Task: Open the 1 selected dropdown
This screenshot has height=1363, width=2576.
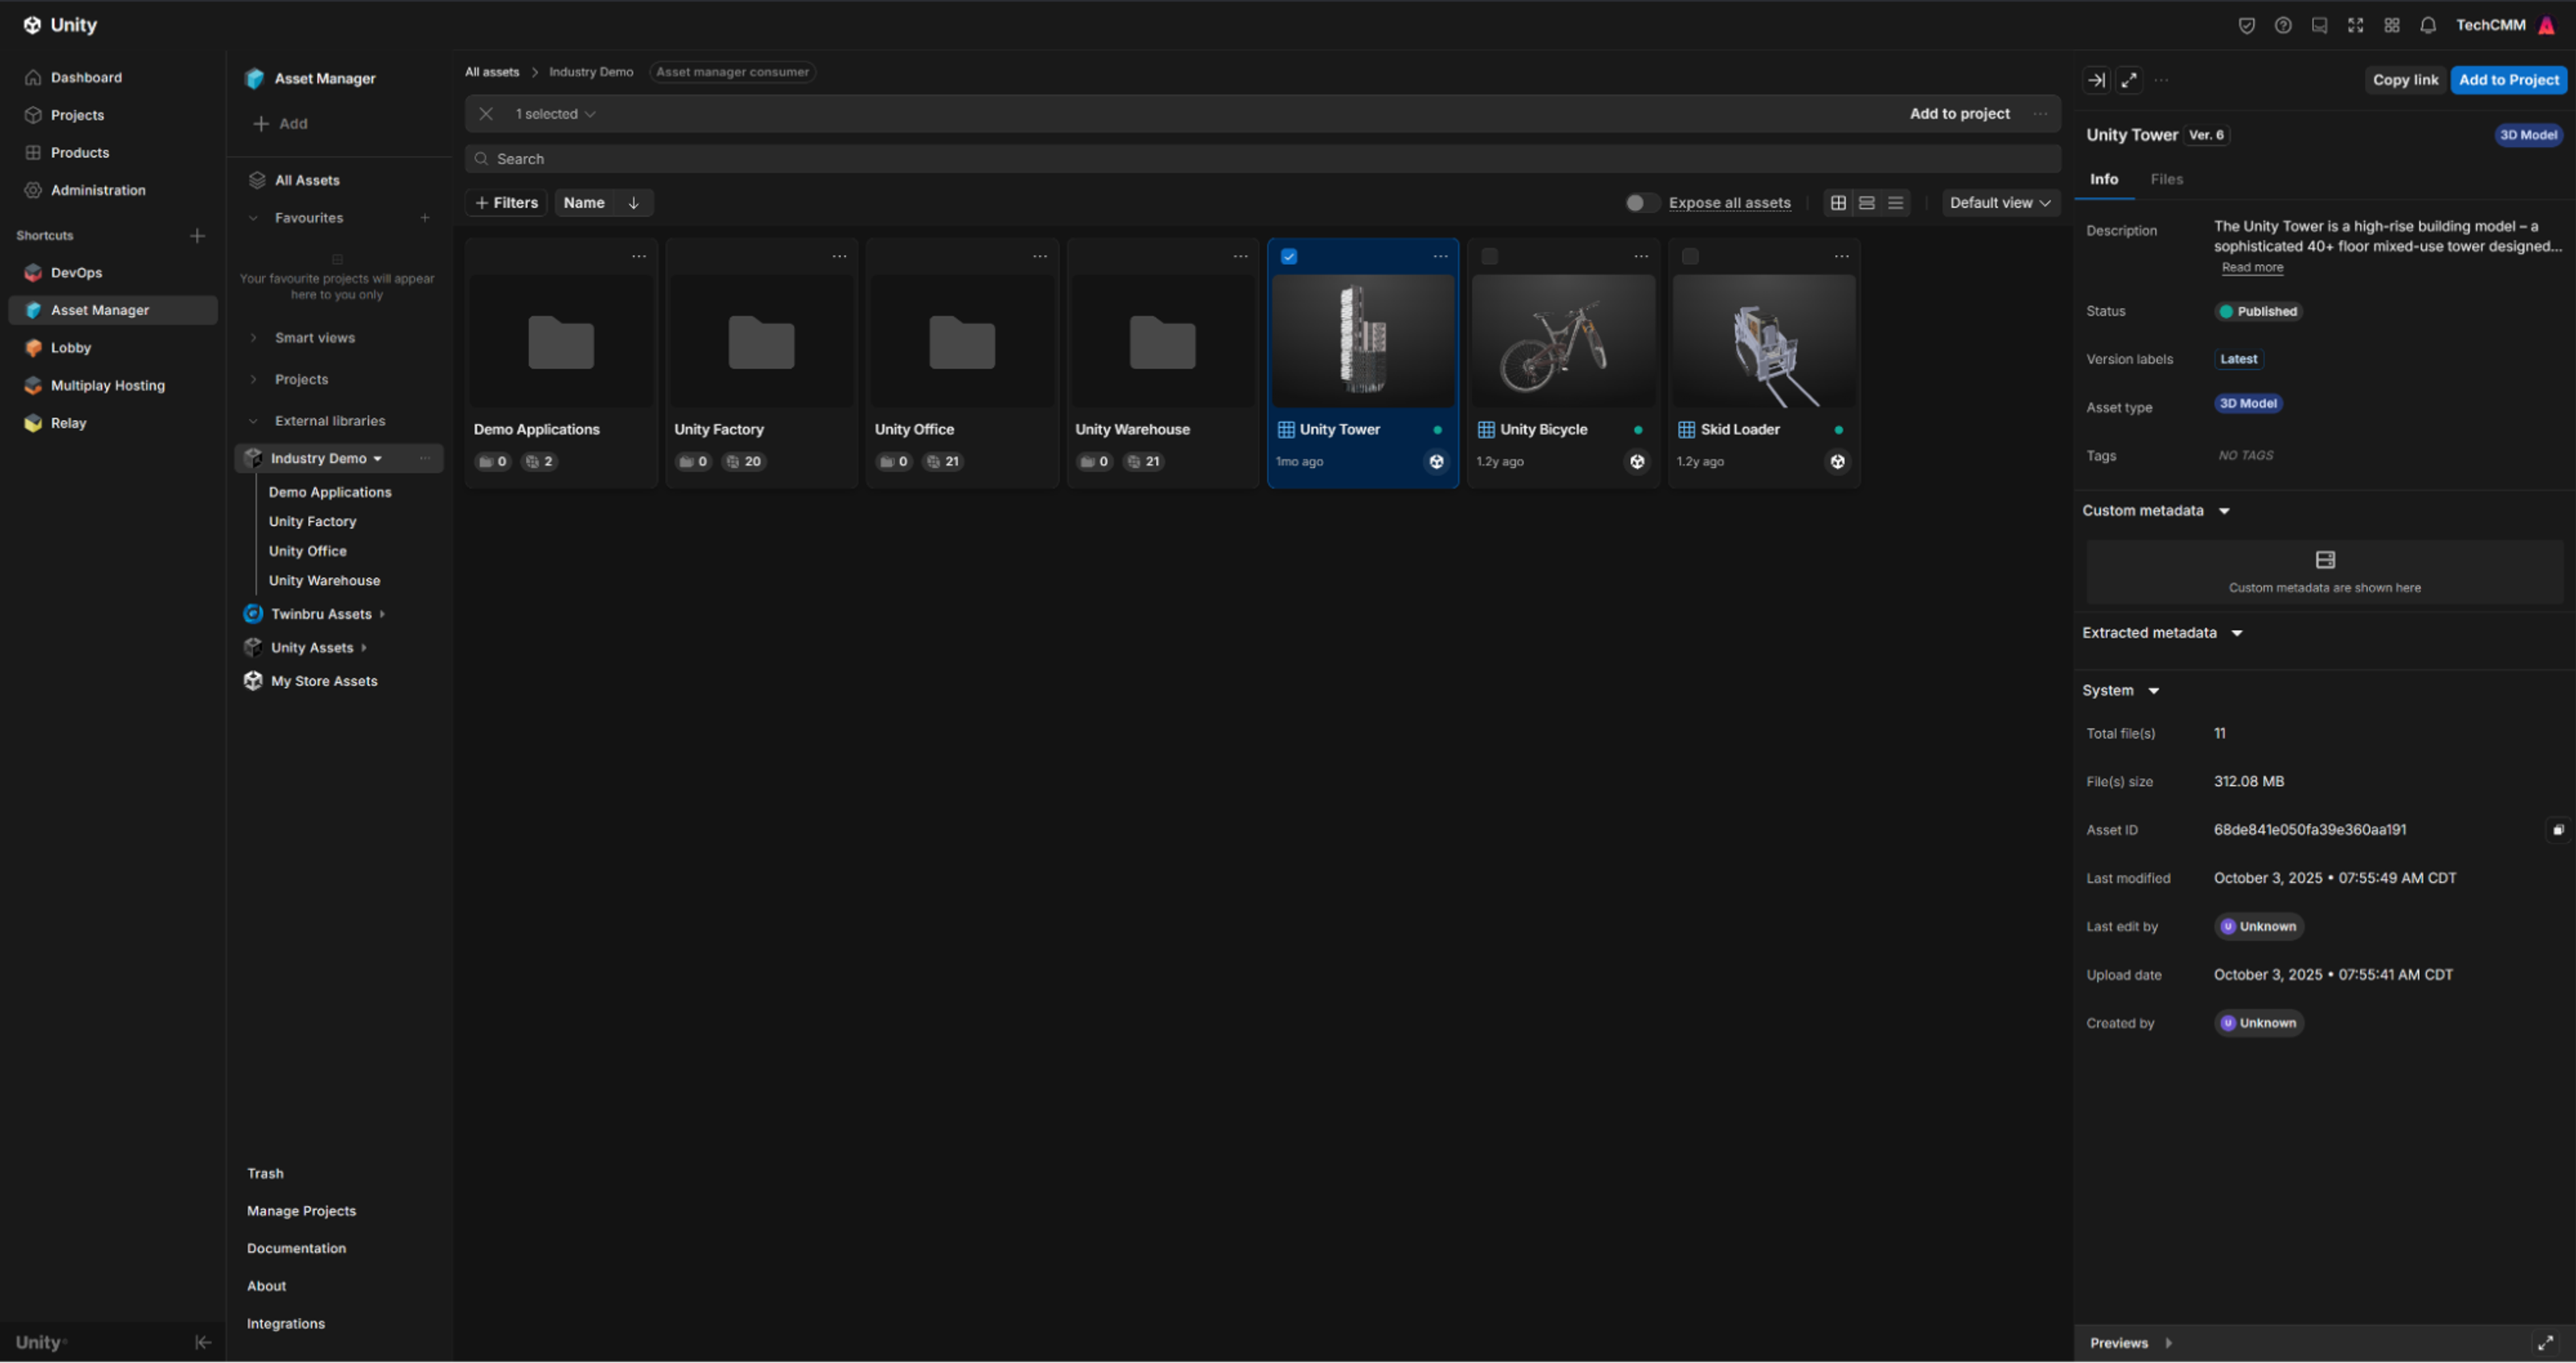Action: [555, 114]
